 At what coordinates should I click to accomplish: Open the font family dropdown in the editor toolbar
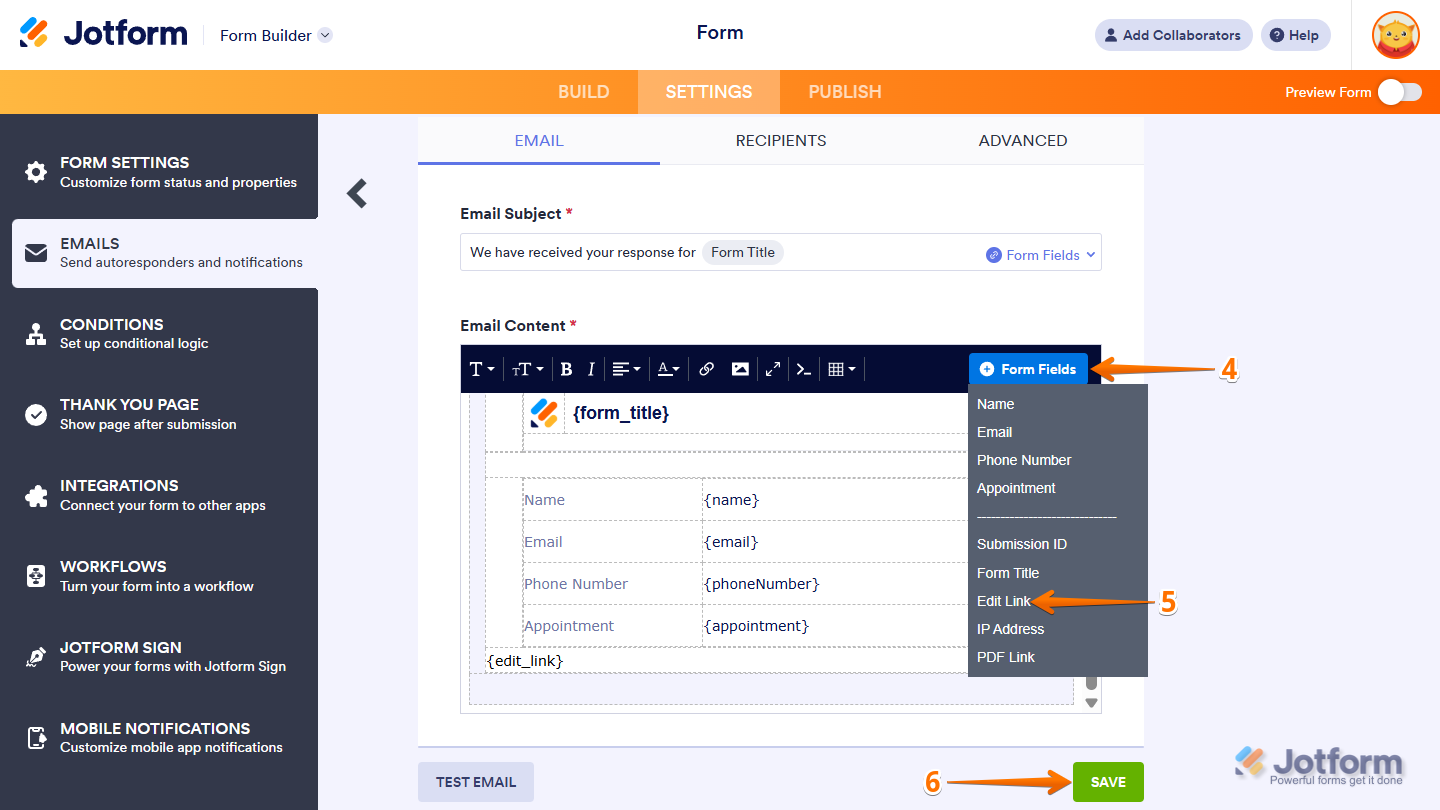click(482, 369)
